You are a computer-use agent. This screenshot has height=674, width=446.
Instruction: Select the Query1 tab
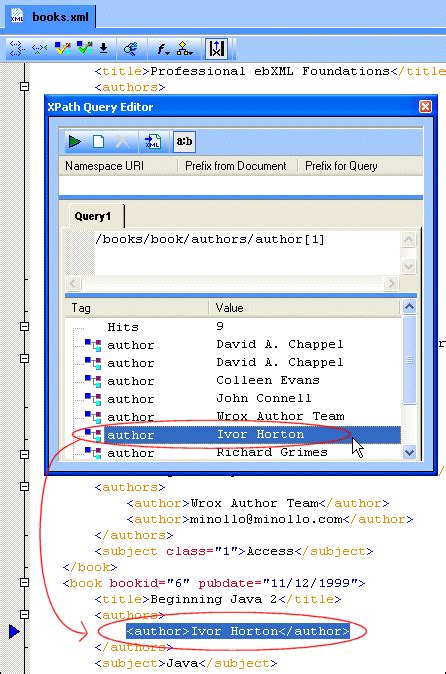tap(93, 216)
